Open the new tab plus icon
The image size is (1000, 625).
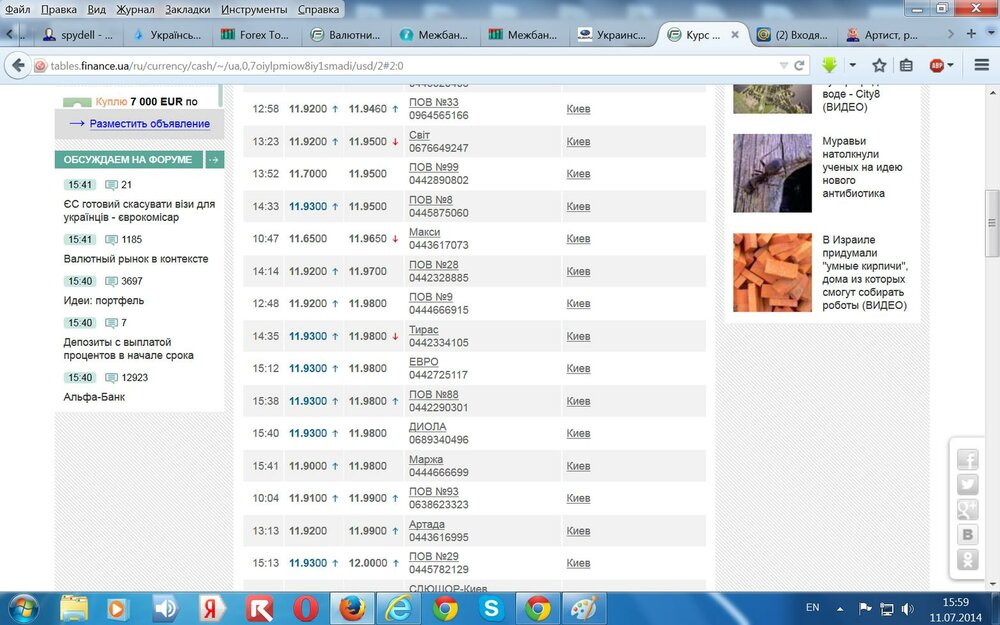[971, 34]
